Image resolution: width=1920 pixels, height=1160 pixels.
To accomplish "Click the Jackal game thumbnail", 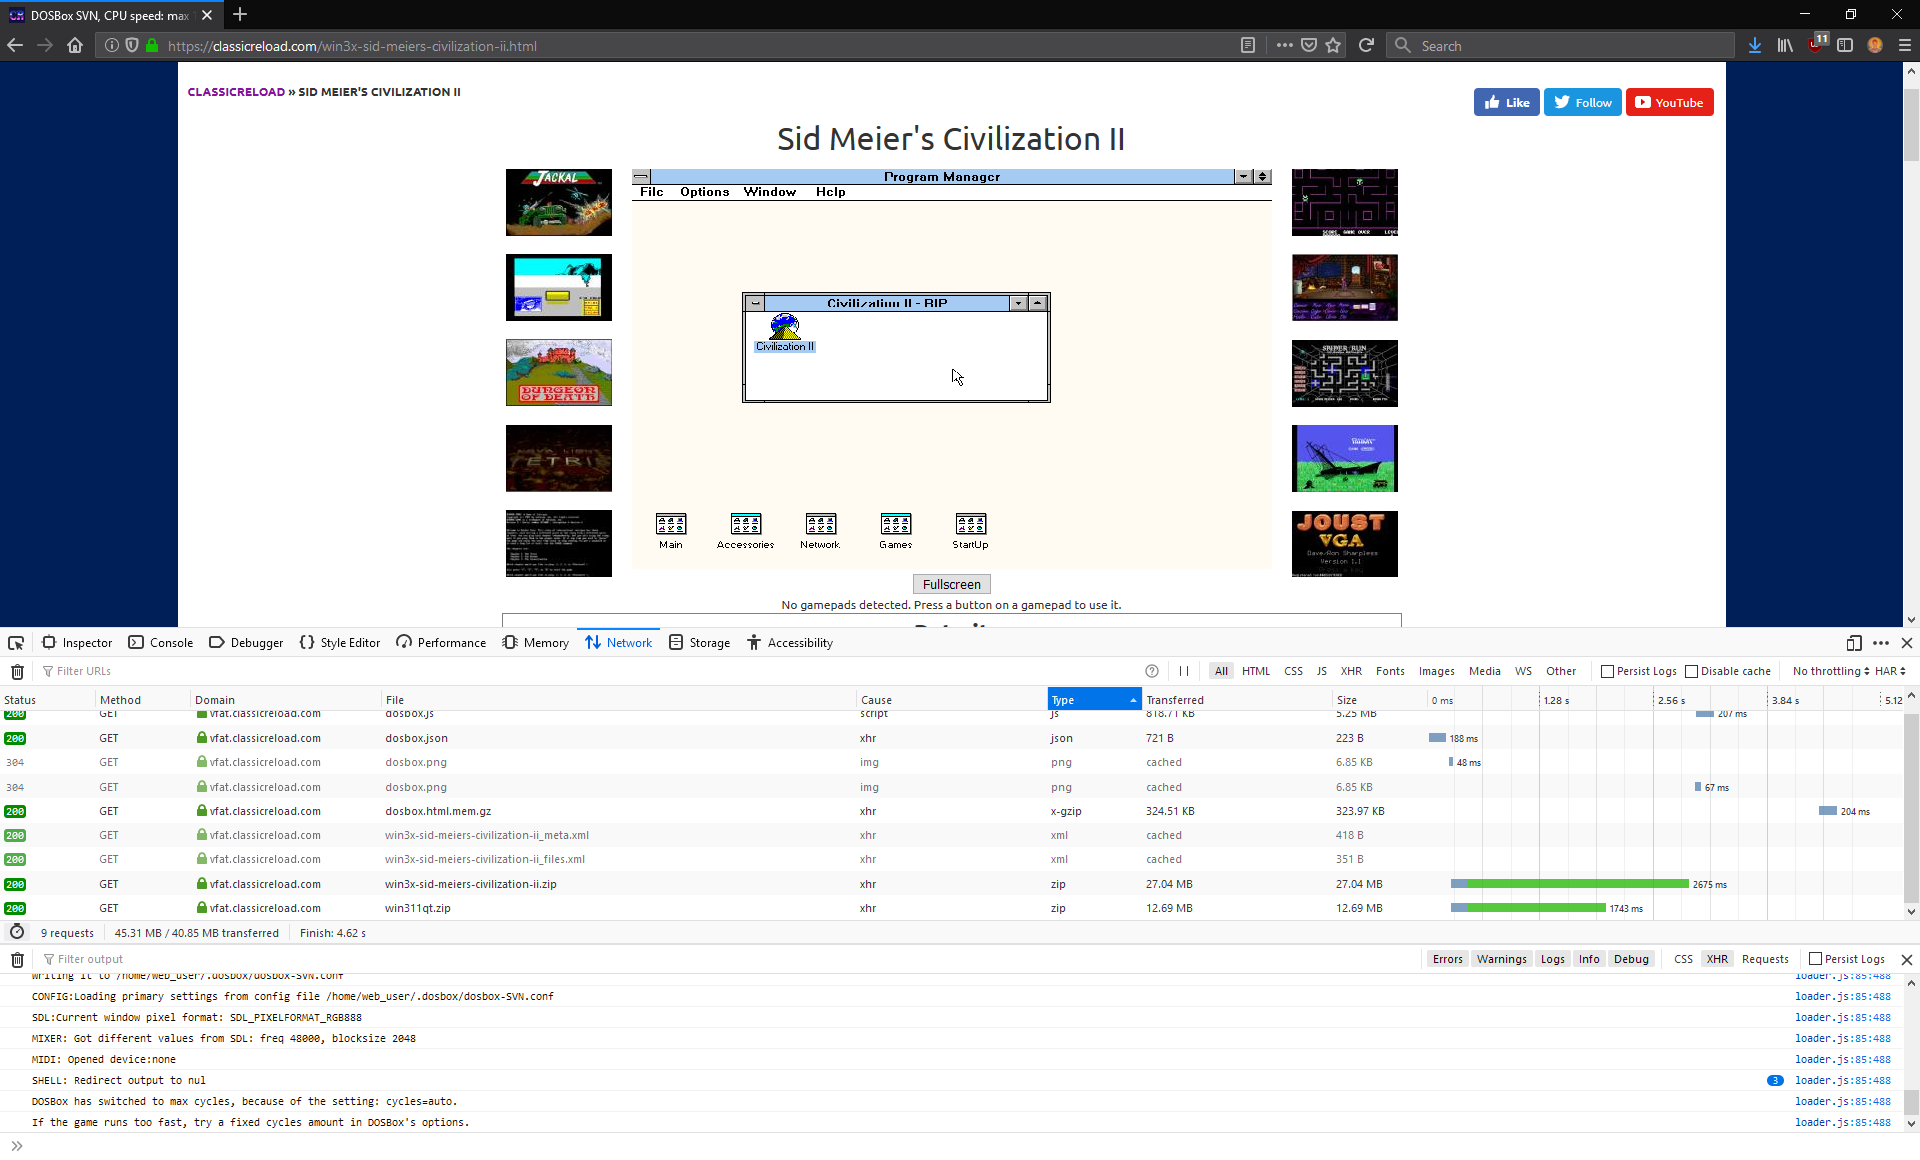I will [559, 203].
